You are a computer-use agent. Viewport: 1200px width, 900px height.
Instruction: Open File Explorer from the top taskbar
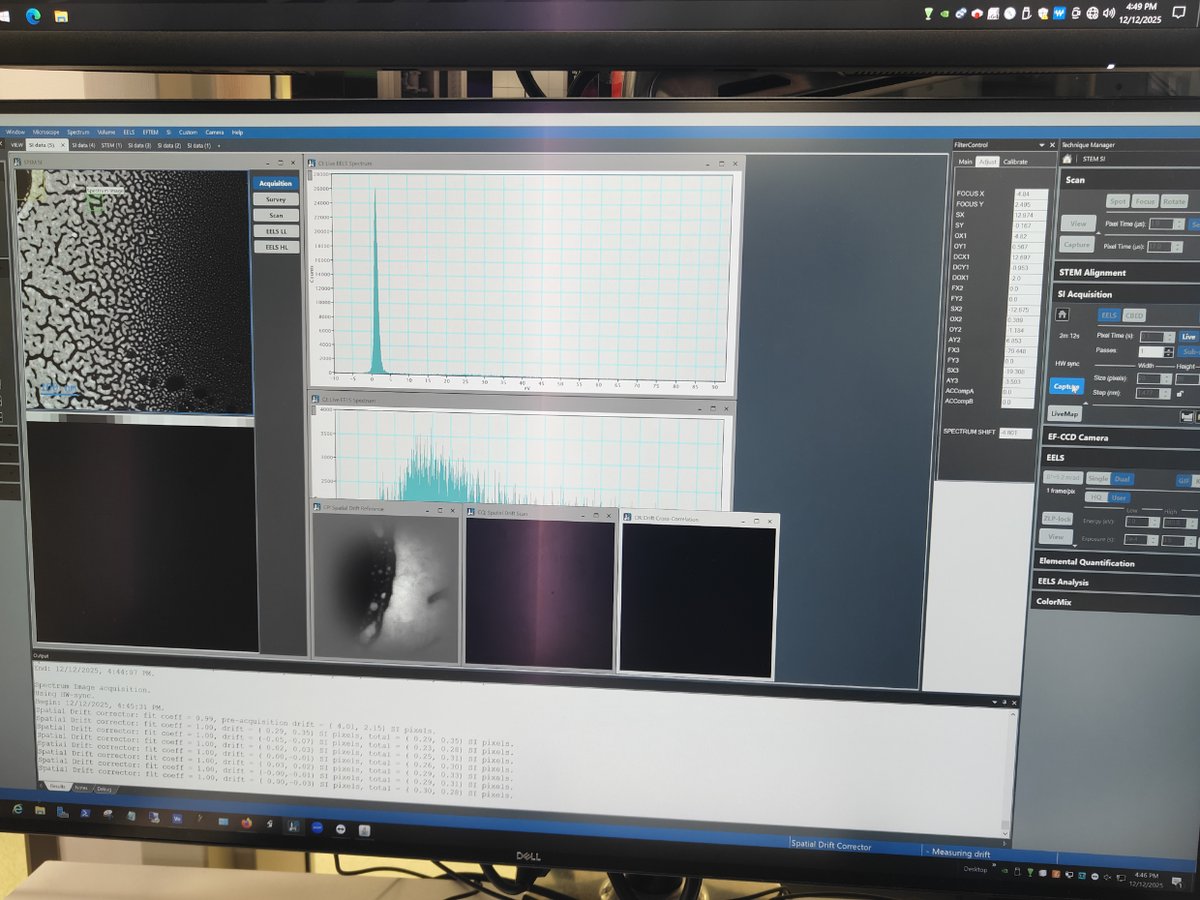tap(62, 16)
